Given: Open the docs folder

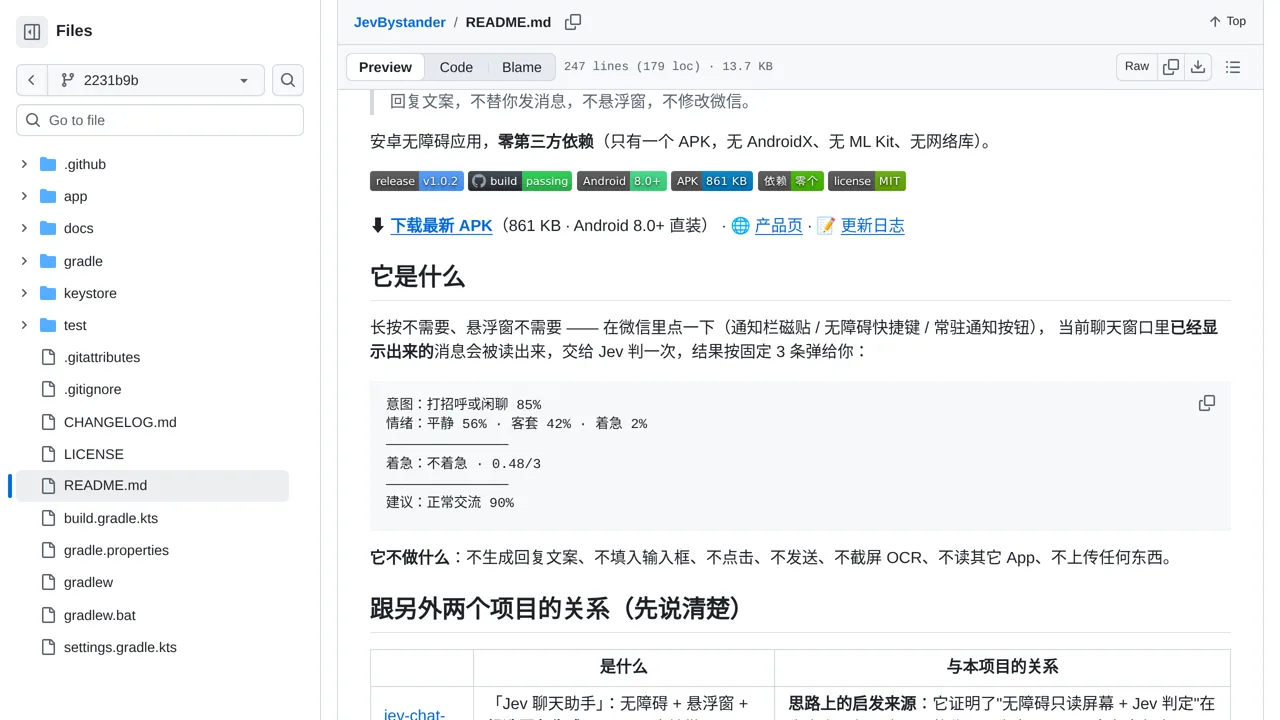Looking at the screenshot, I should [x=79, y=228].
